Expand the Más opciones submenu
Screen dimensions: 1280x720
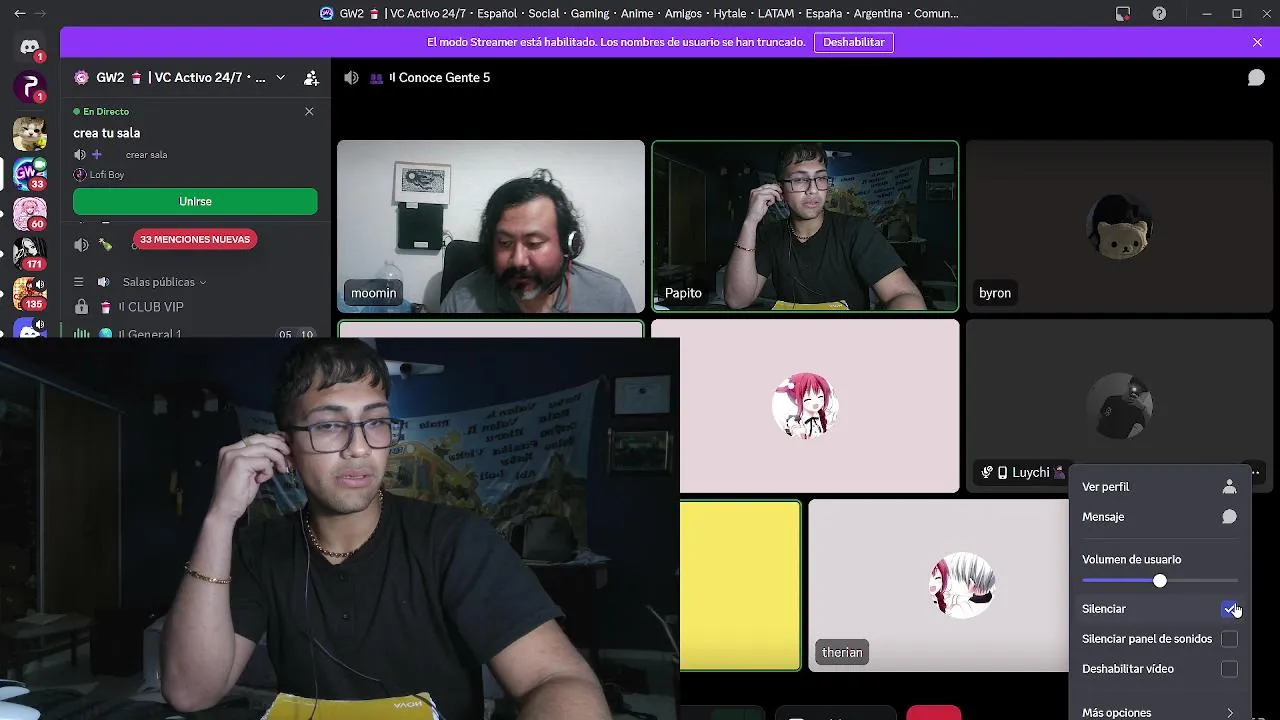1159,712
